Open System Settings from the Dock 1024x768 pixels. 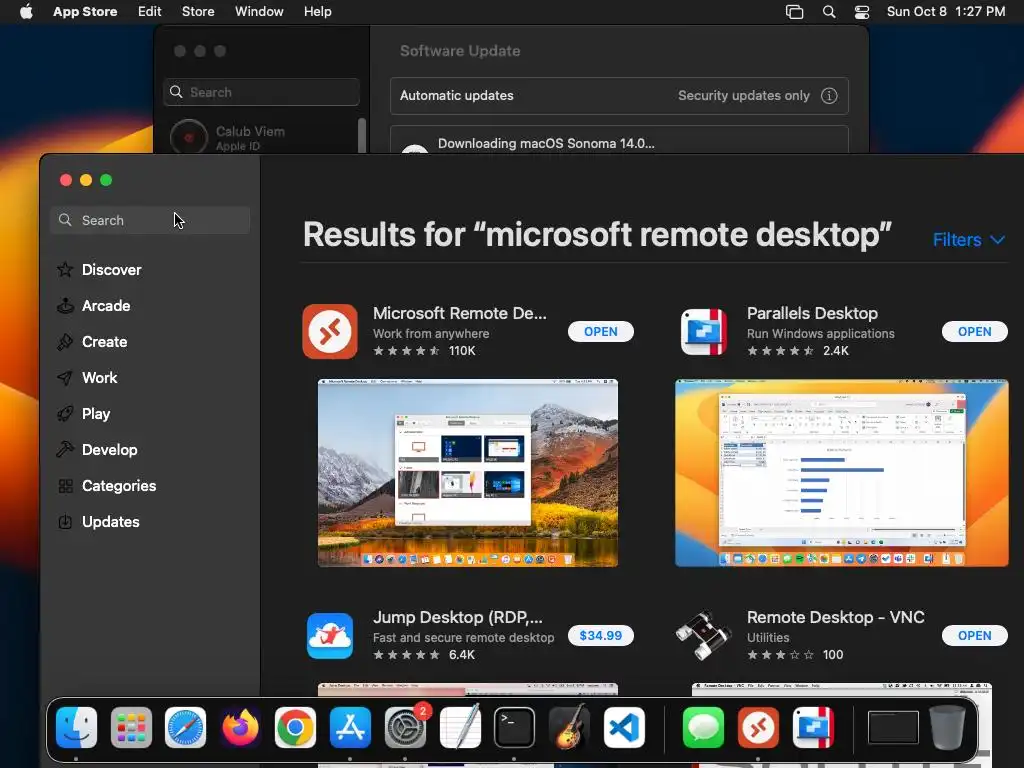(x=405, y=728)
